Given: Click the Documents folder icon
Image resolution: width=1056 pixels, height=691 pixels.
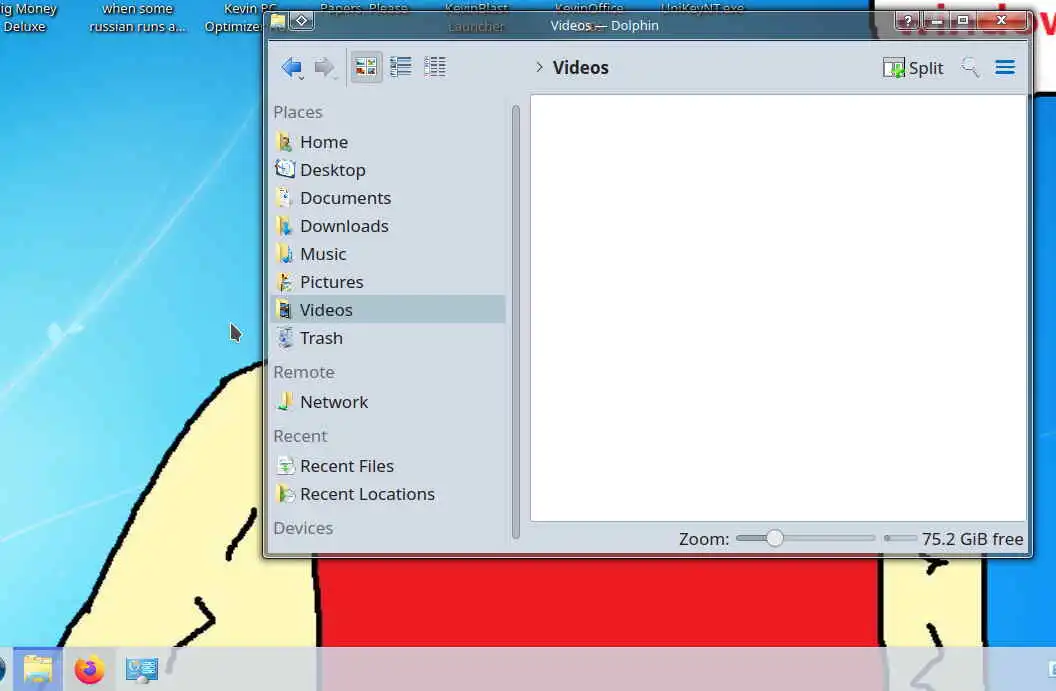Looking at the screenshot, I should tap(285, 197).
